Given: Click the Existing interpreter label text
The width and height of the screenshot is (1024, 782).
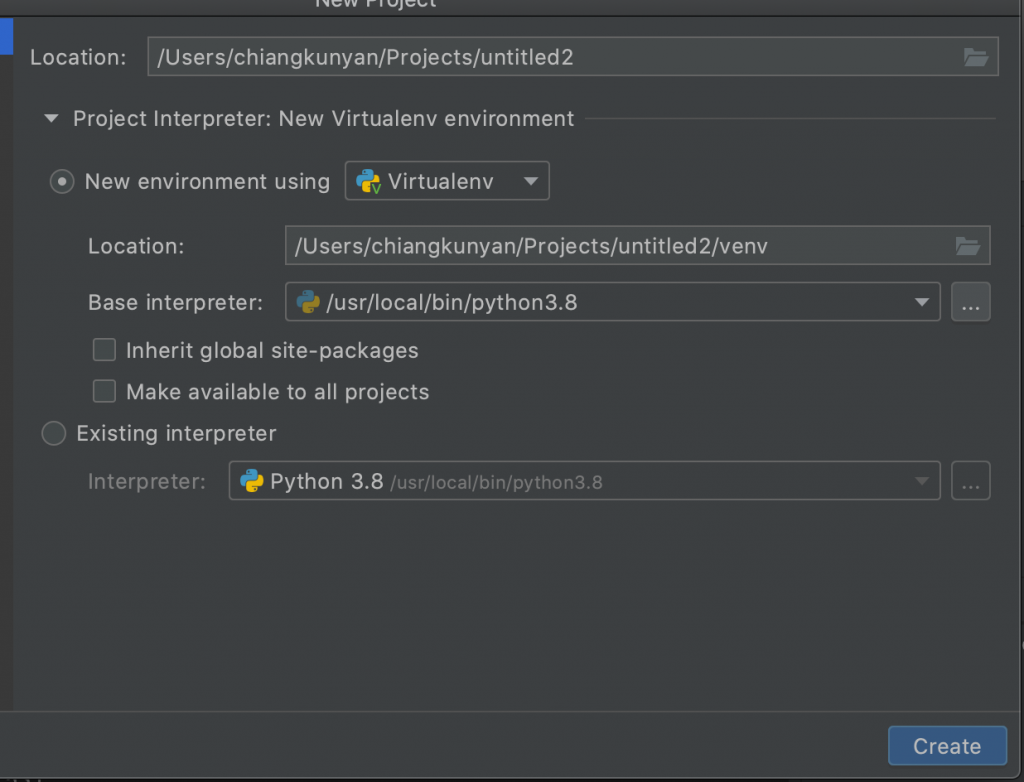Looking at the screenshot, I should point(176,433).
